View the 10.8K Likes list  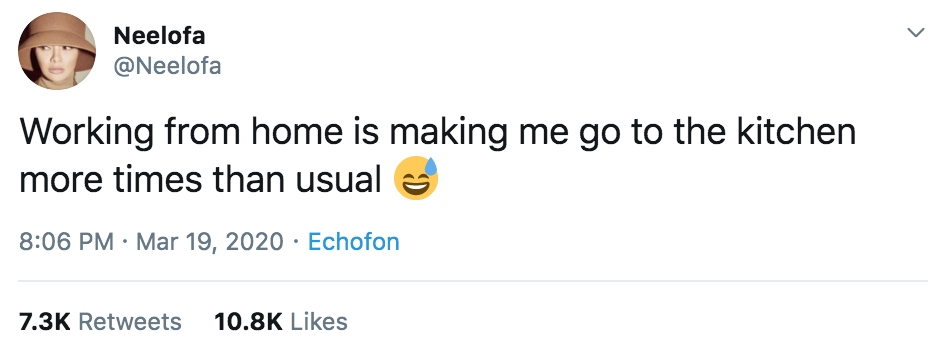coord(280,321)
